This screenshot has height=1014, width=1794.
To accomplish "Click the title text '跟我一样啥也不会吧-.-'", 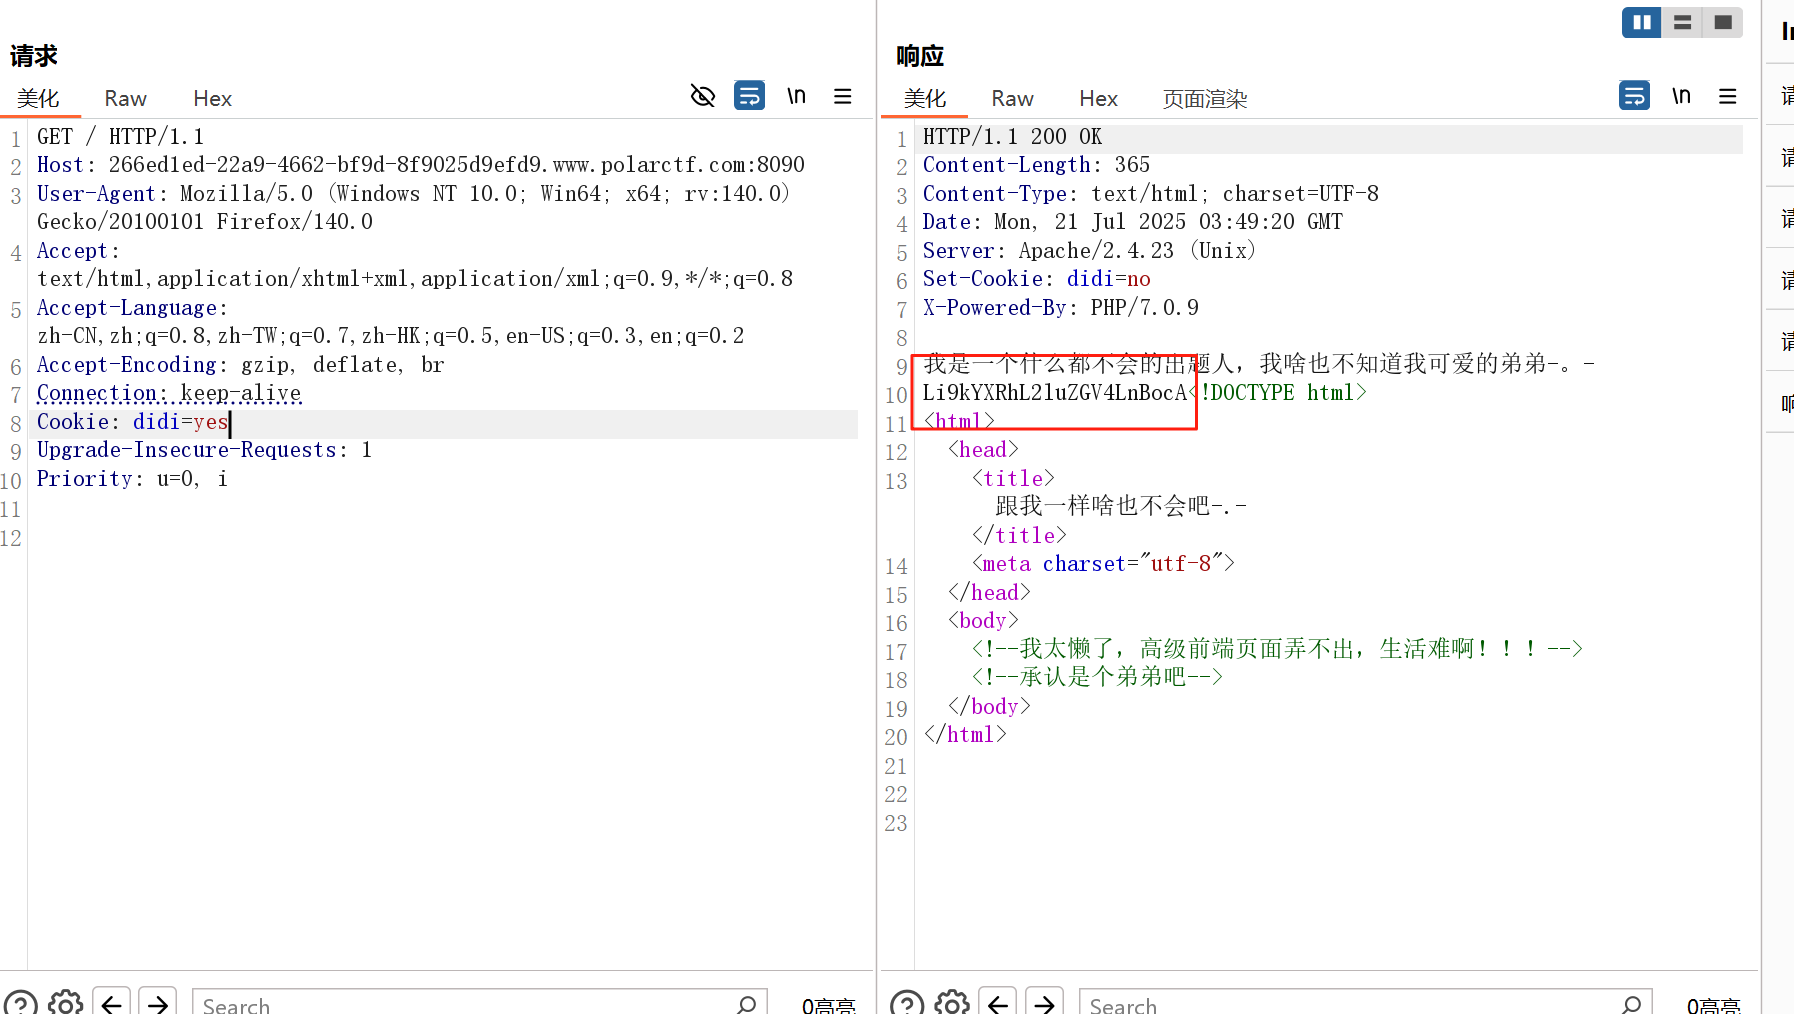I will click(1121, 507).
